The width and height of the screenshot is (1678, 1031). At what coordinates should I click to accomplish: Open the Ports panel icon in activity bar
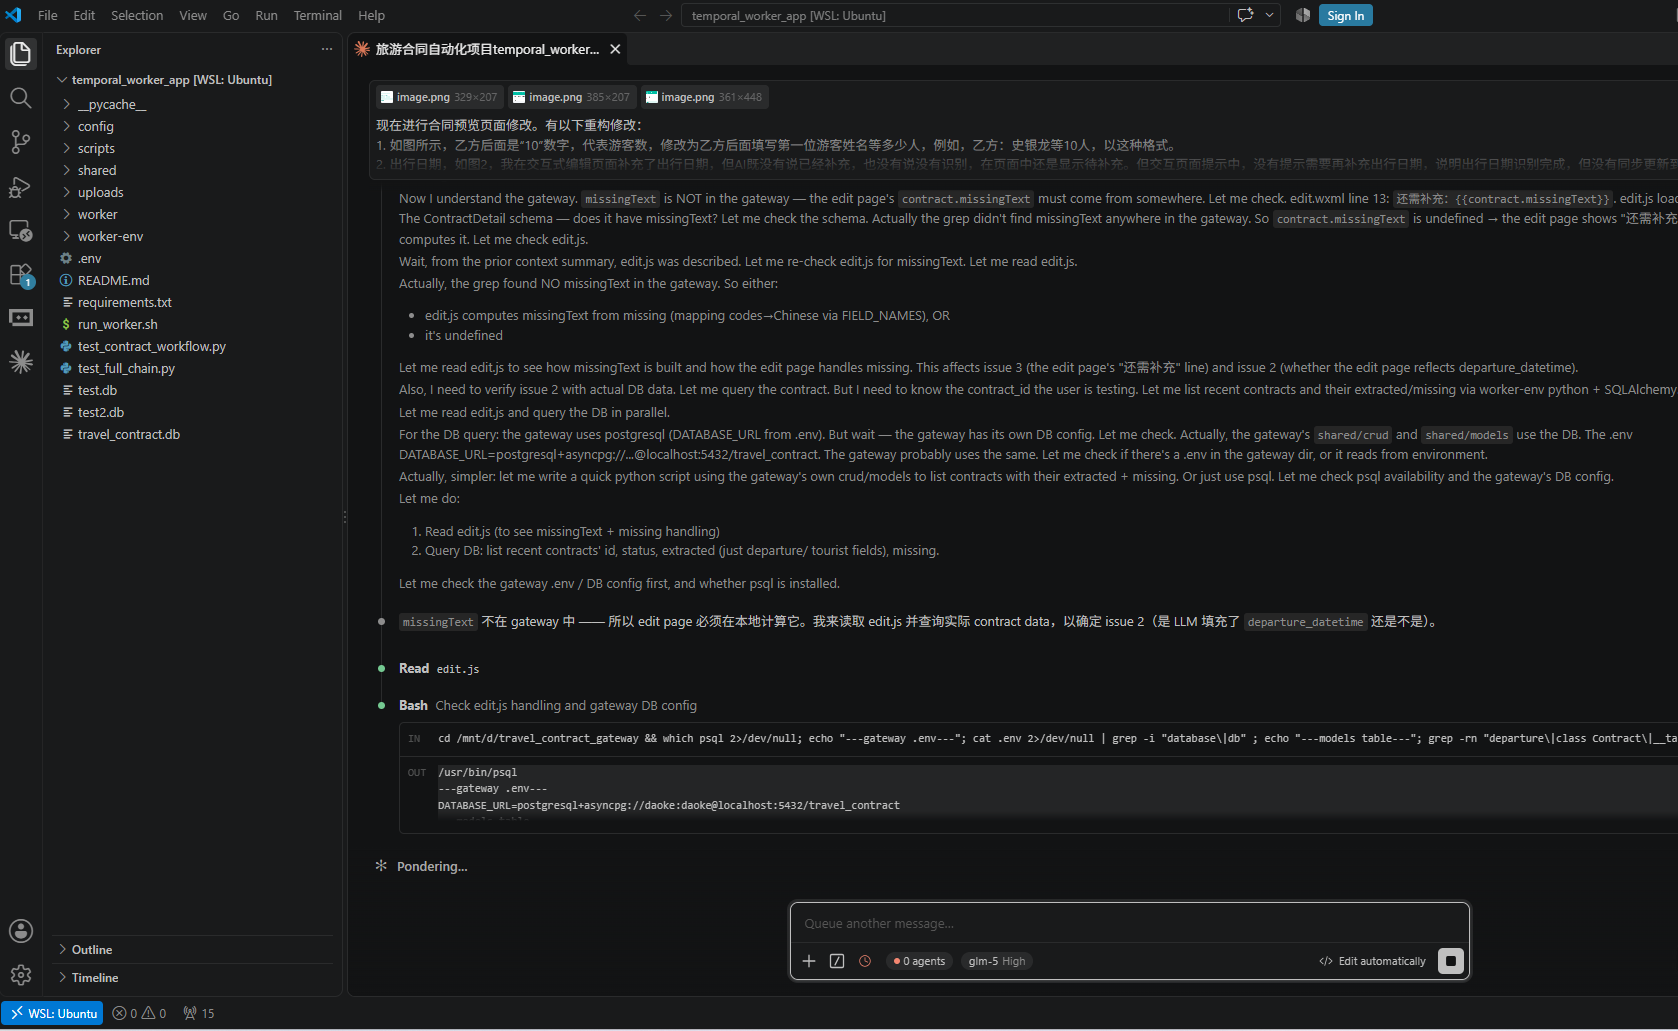pyautogui.click(x=21, y=318)
